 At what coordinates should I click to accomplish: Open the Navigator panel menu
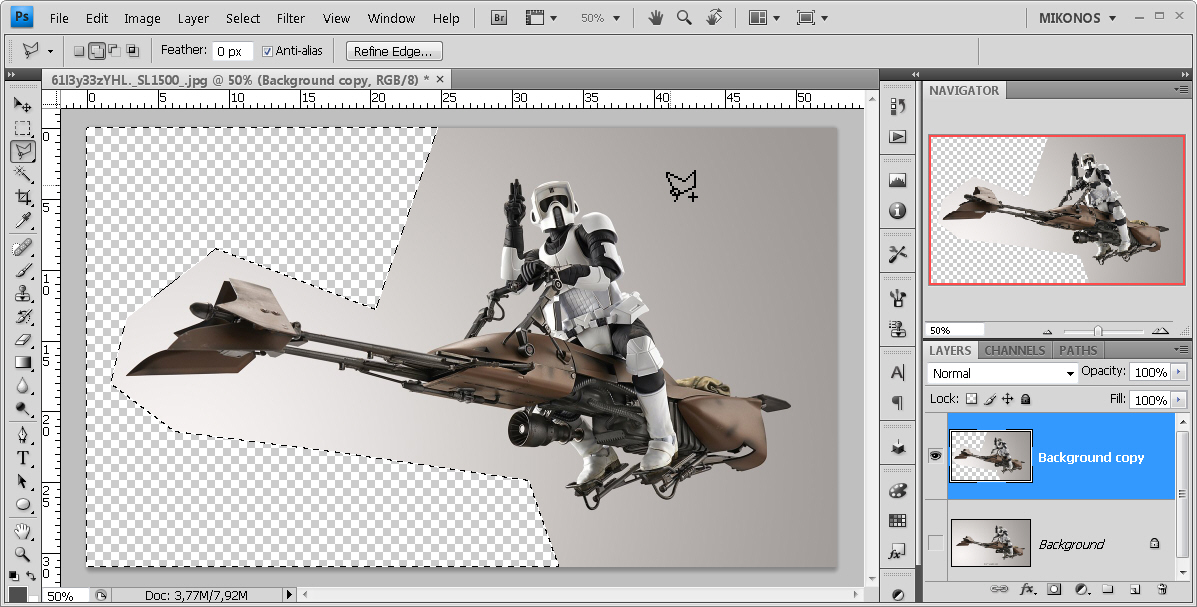pyautogui.click(x=1180, y=90)
